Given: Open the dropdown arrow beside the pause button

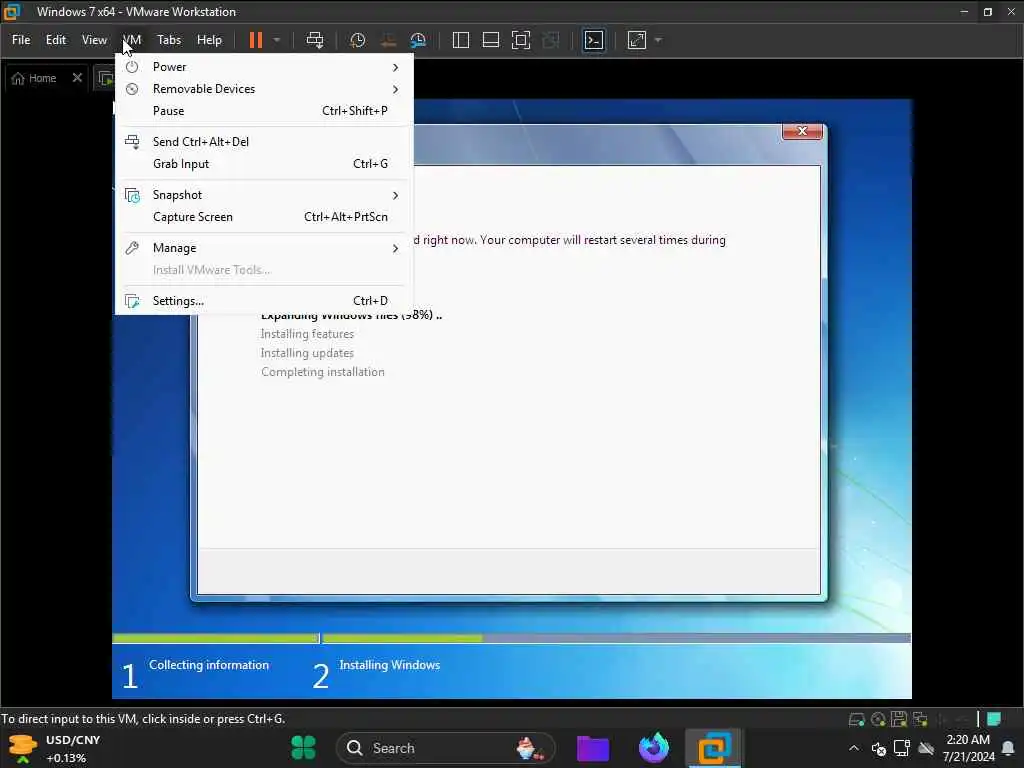Looking at the screenshot, I should (x=277, y=40).
